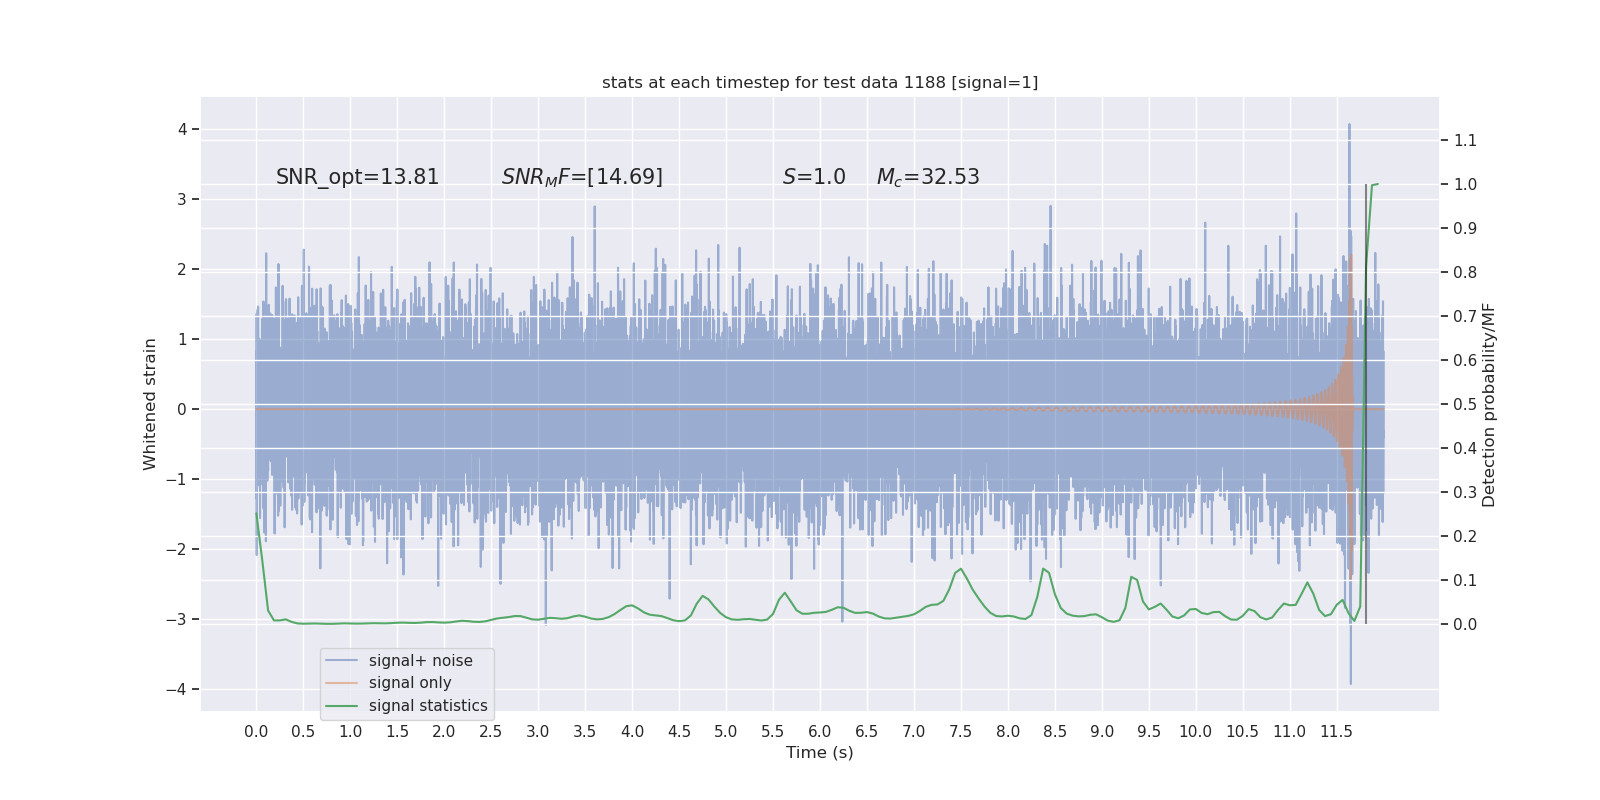The height and width of the screenshot is (800, 1600).
Task: Click the orange 'signal only' legend line
Action: pyautogui.click(x=341, y=683)
